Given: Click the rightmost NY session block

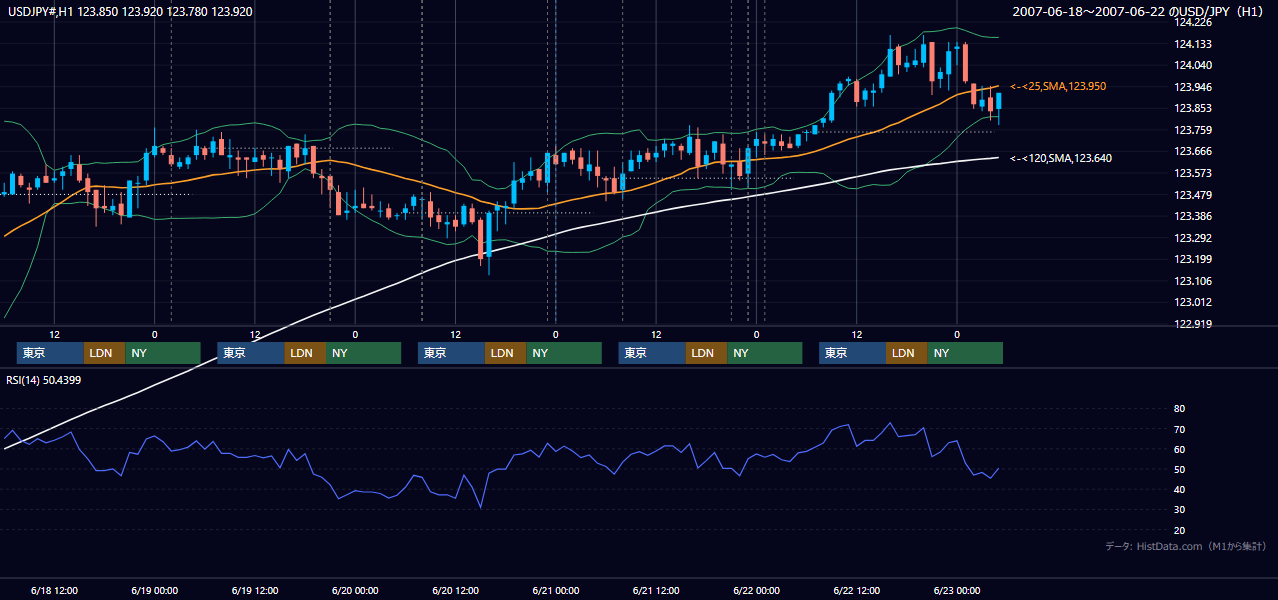Looking at the screenshot, I should [964, 353].
